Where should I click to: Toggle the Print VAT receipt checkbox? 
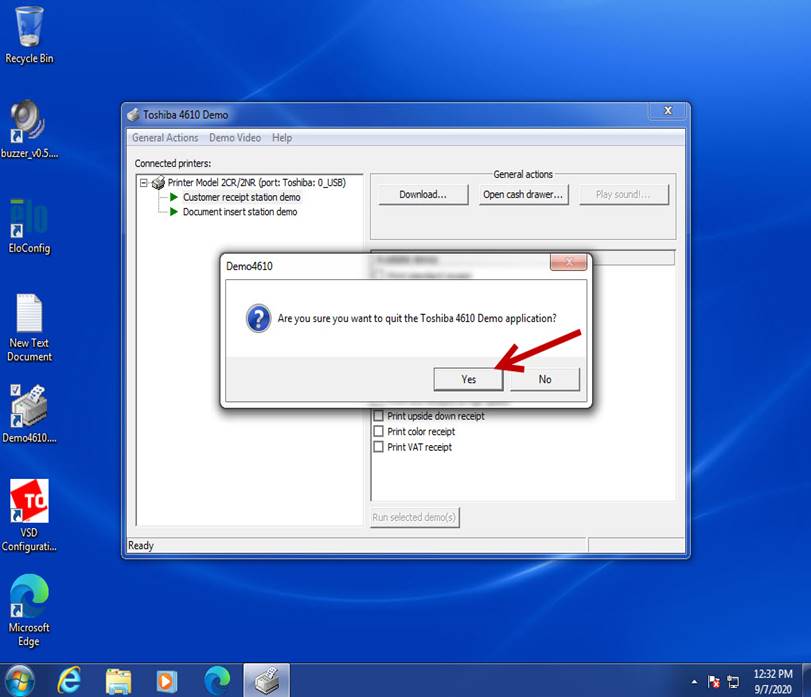pyautogui.click(x=378, y=448)
